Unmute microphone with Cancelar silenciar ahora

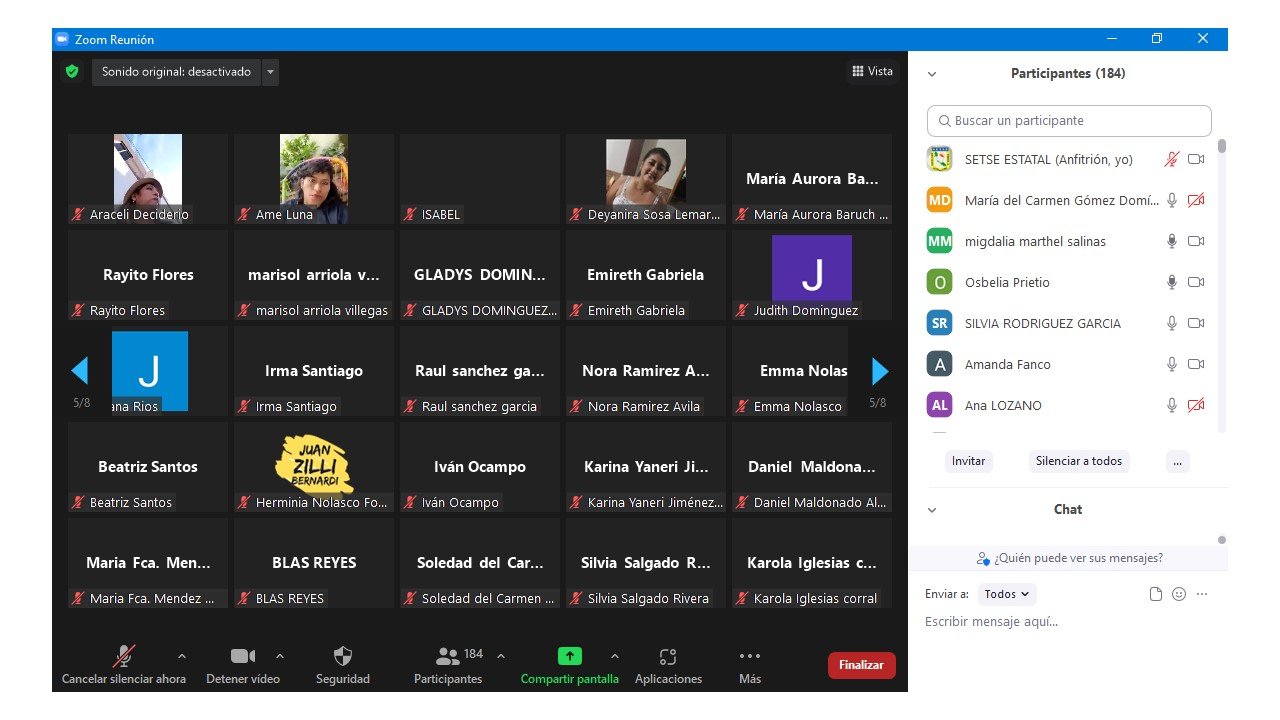pyautogui.click(x=123, y=657)
